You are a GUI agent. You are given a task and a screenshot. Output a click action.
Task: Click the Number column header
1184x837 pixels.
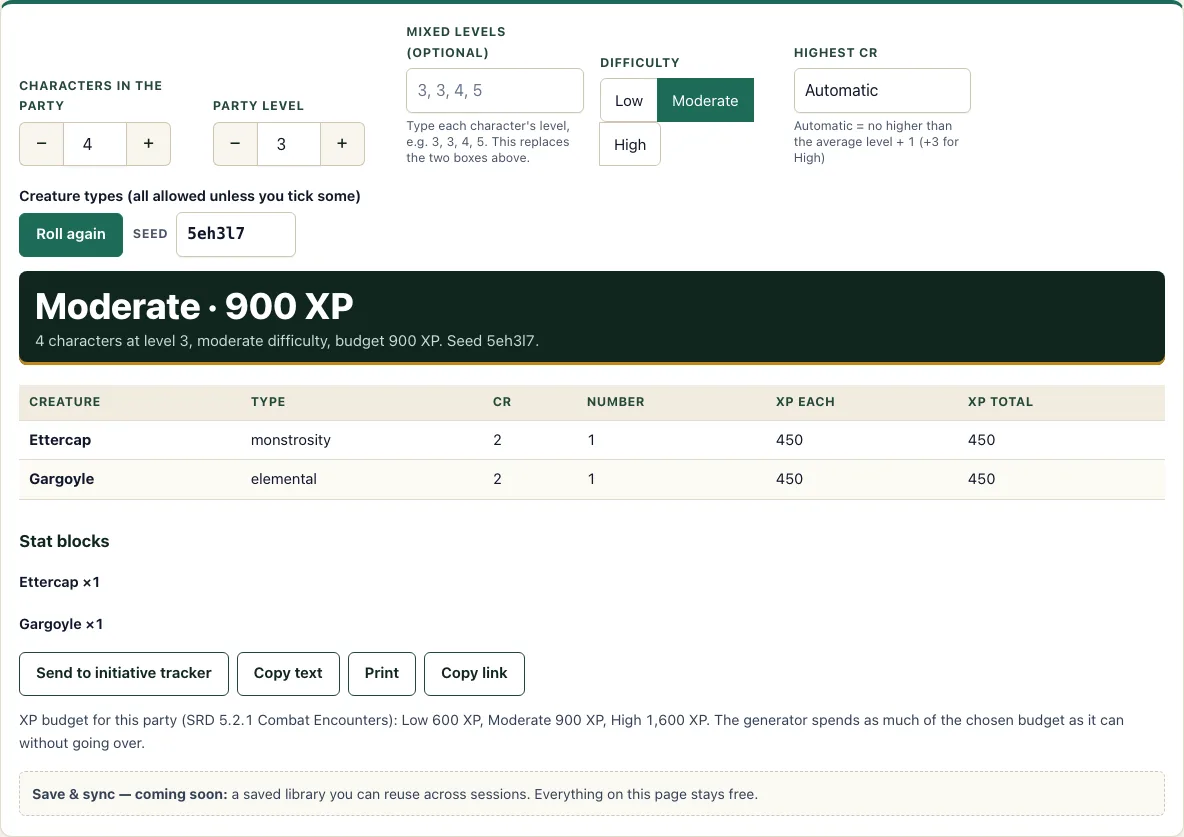(x=615, y=402)
